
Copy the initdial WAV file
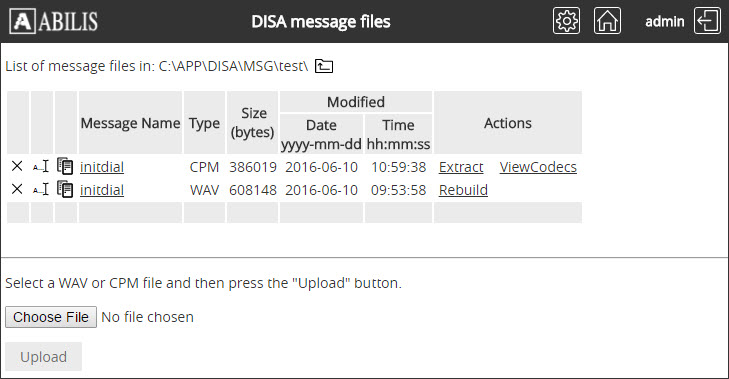pyautogui.click(x=65, y=189)
